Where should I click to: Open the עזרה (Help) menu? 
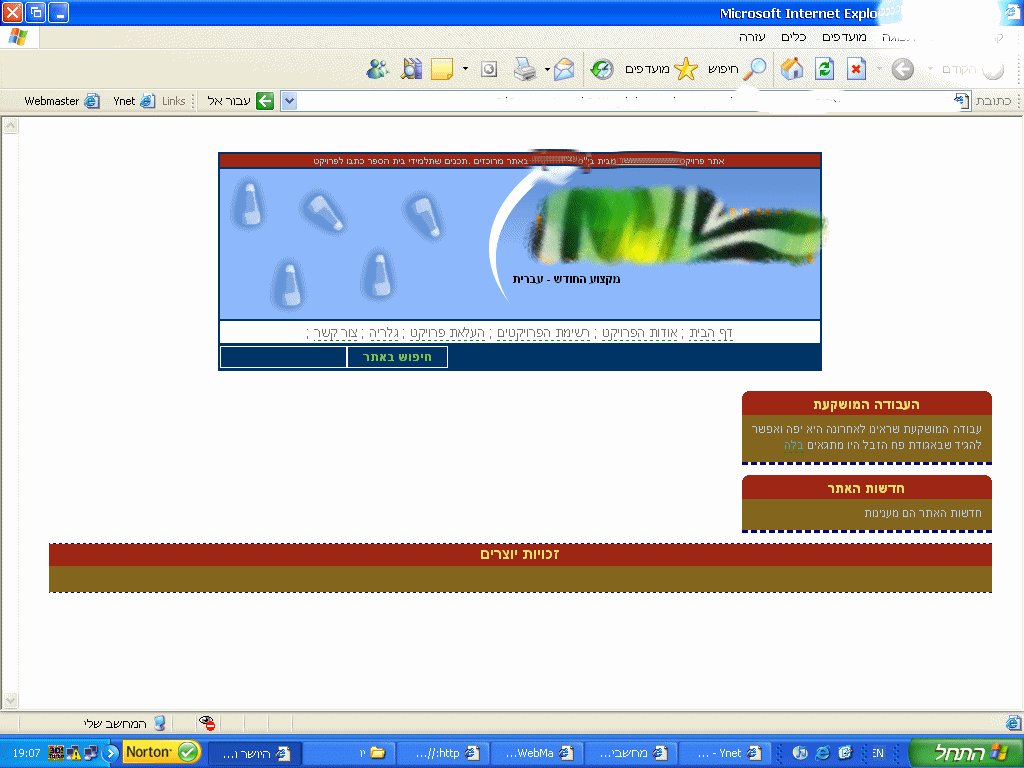point(752,37)
